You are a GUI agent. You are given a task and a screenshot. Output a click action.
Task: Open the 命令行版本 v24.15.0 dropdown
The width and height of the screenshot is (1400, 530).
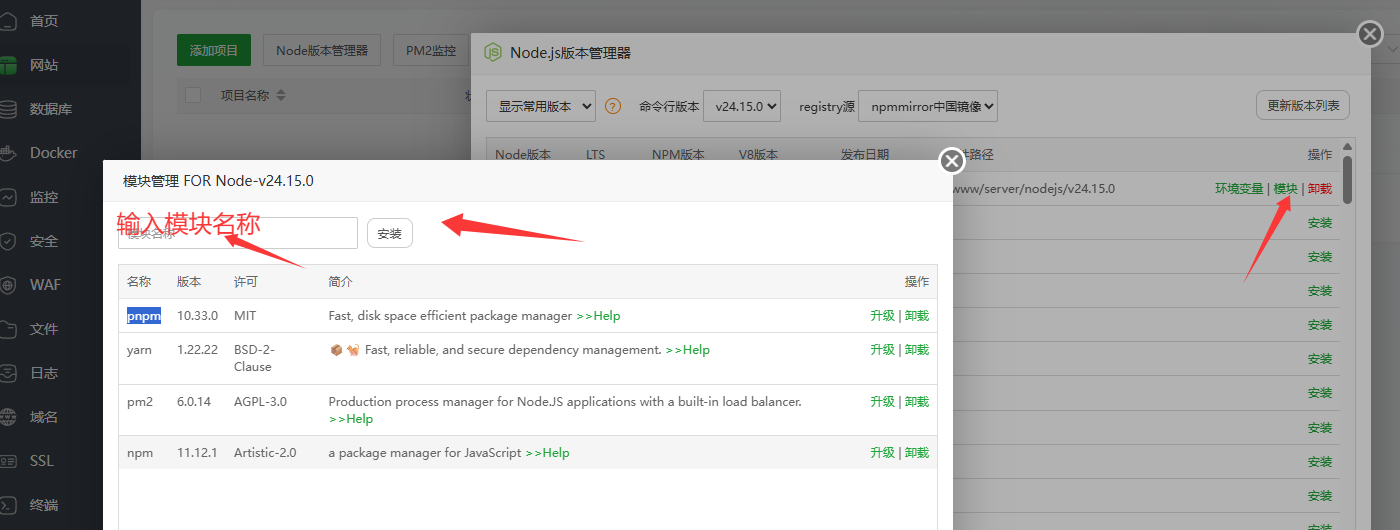click(x=742, y=106)
